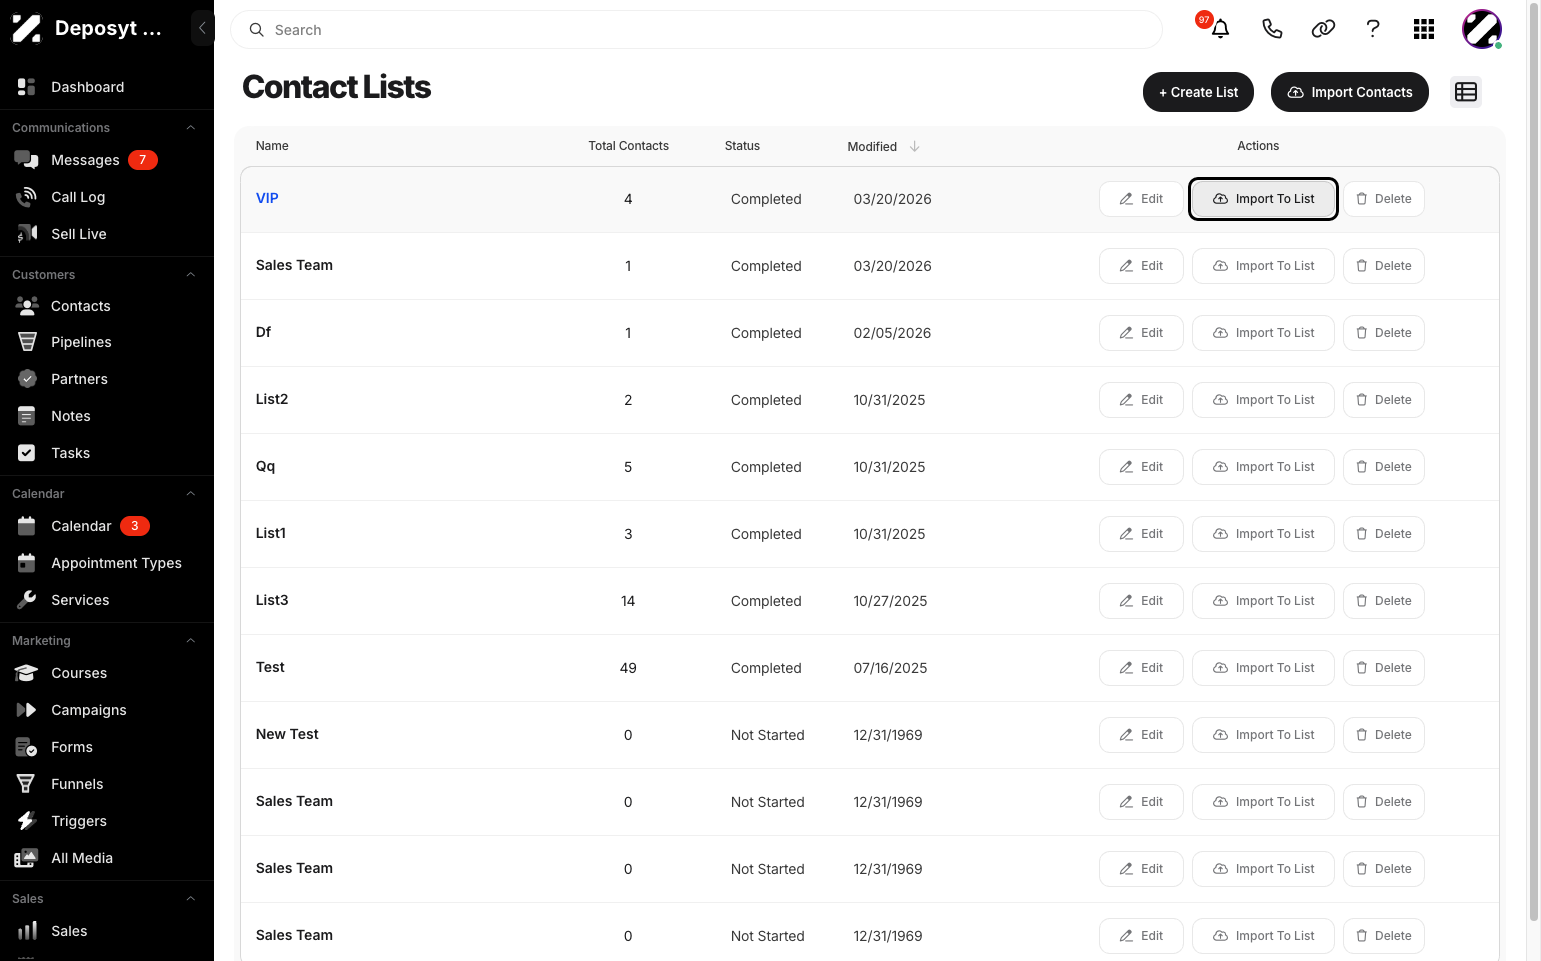The height and width of the screenshot is (961, 1541).
Task: Click the page vertical scrollbar
Action: [1534, 460]
